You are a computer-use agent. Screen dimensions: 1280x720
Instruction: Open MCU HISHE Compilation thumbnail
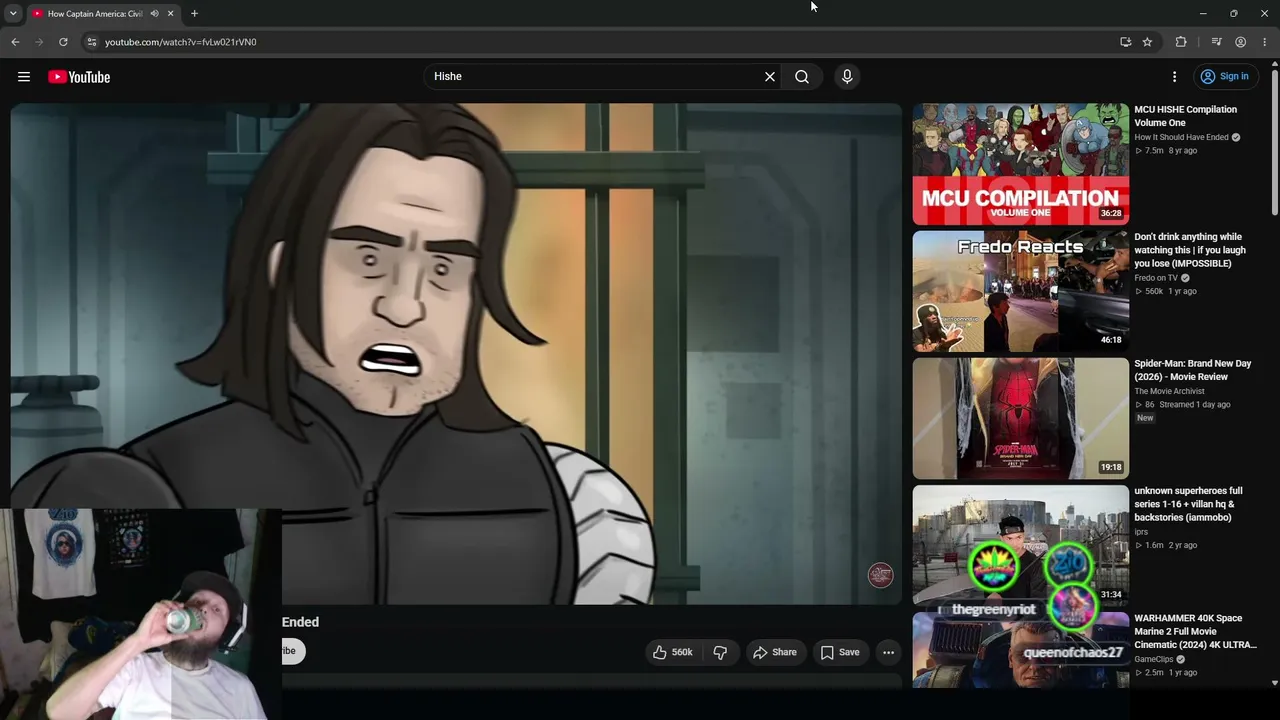(x=1020, y=164)
